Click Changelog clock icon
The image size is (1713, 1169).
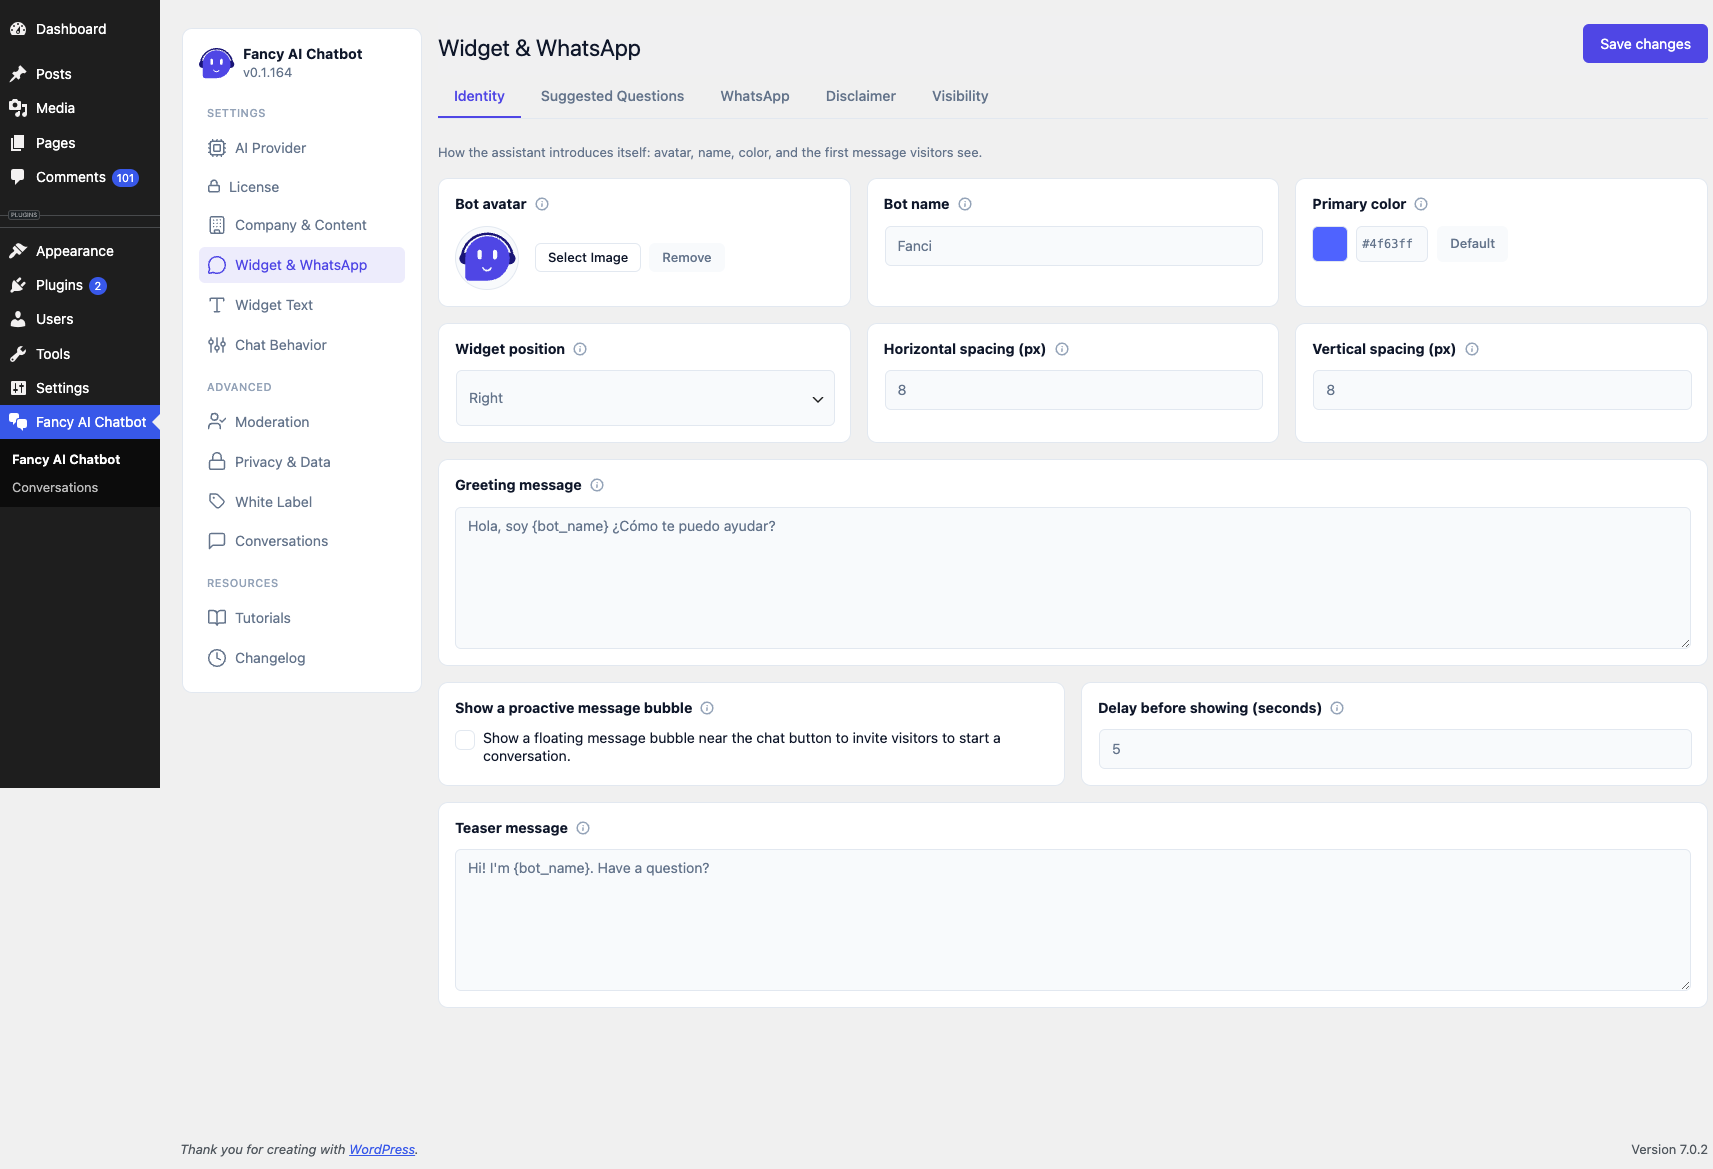(217, 658)
